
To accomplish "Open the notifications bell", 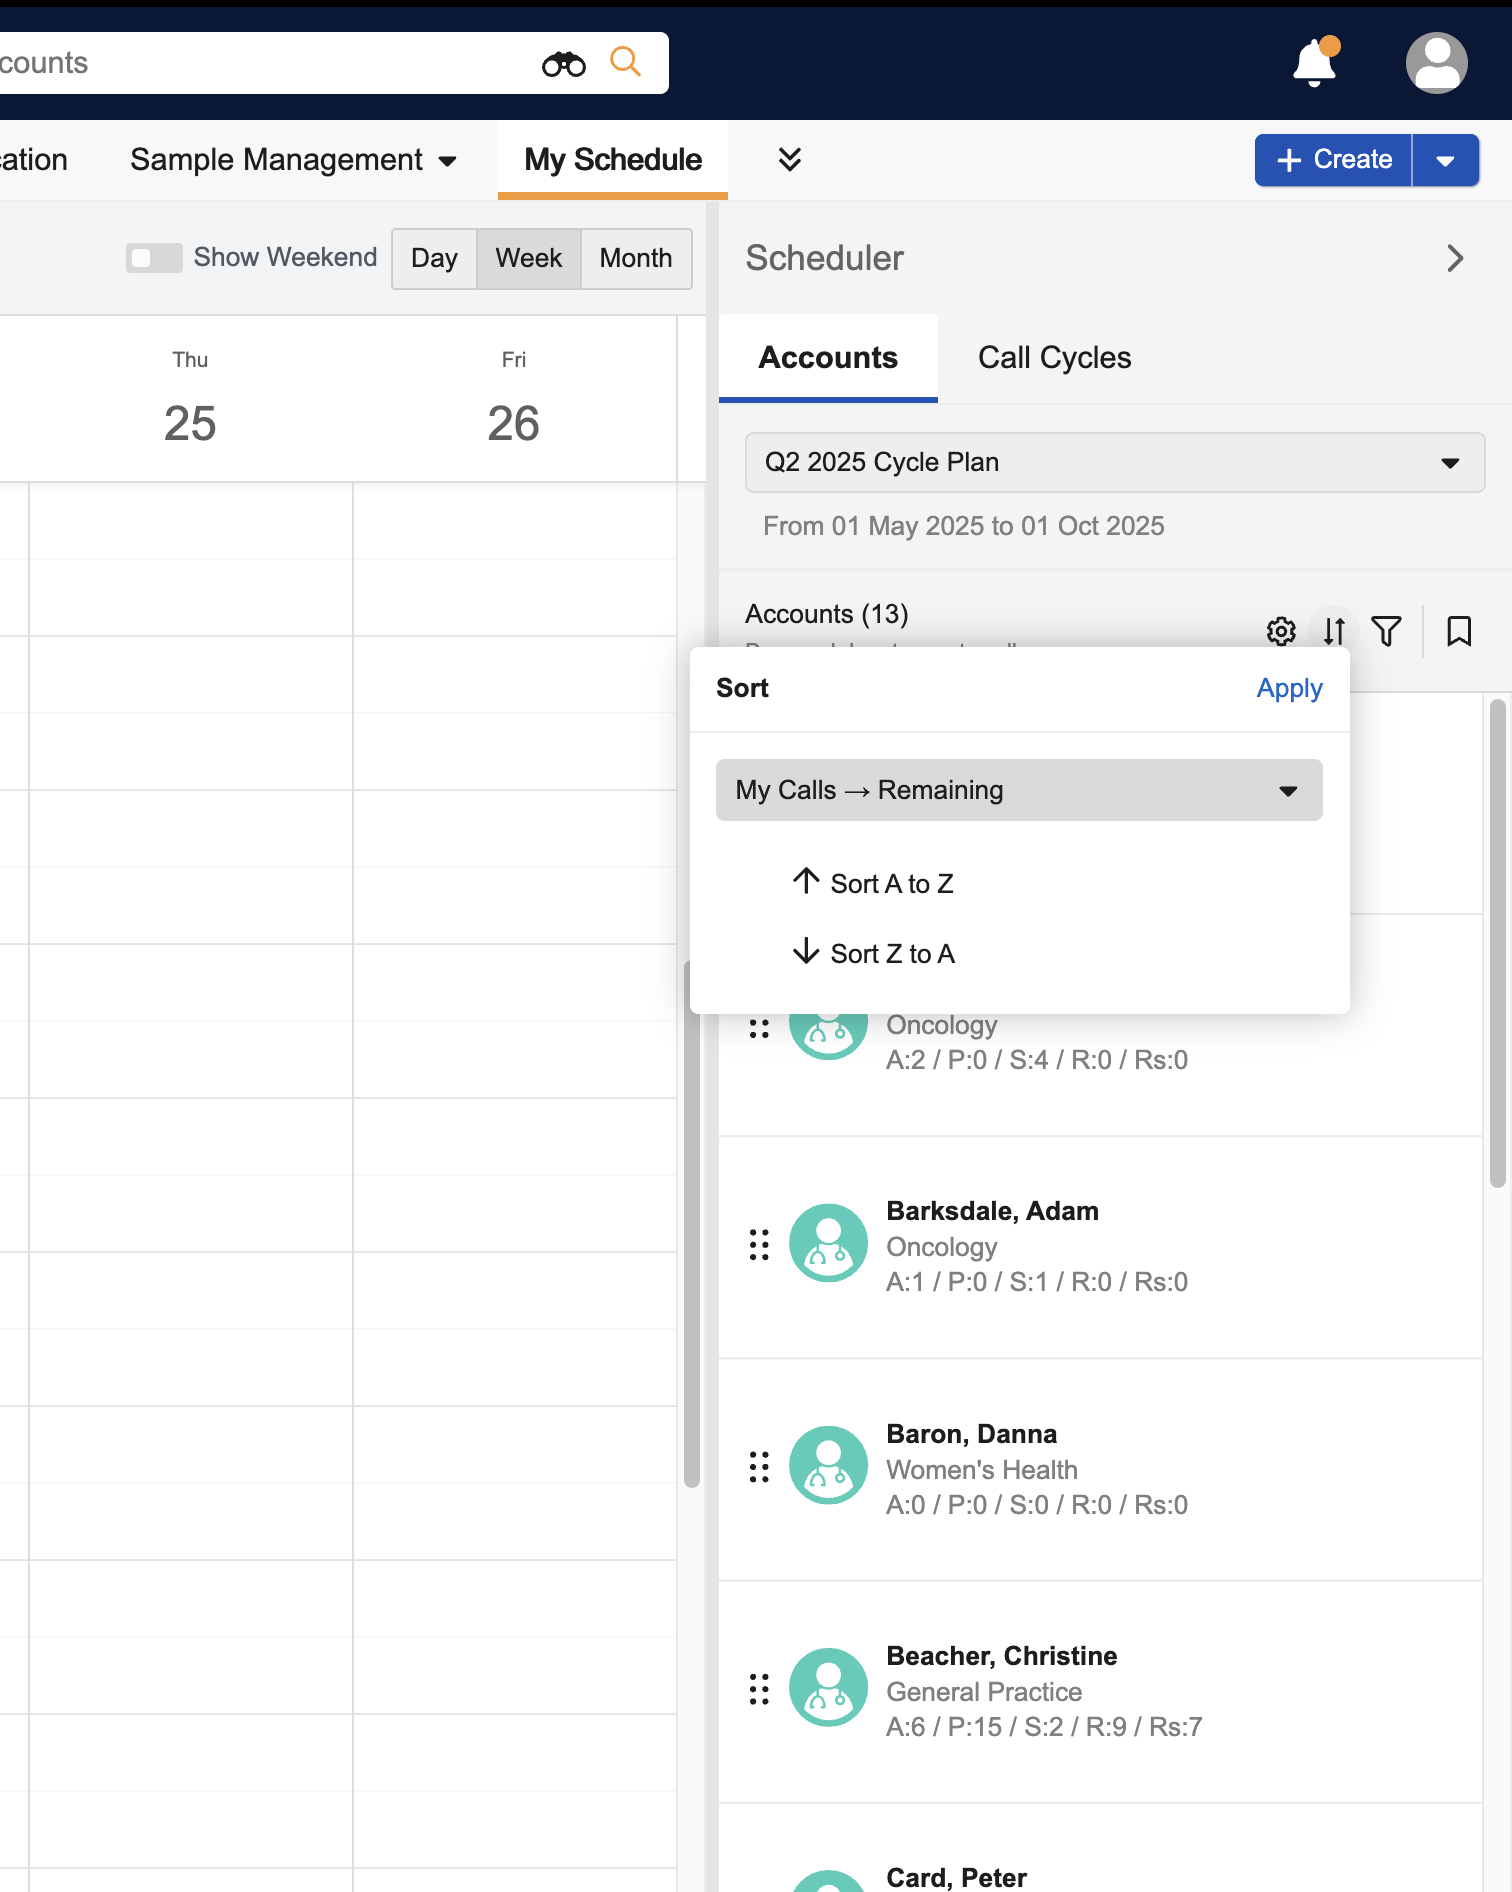I will coord(1314,63).
